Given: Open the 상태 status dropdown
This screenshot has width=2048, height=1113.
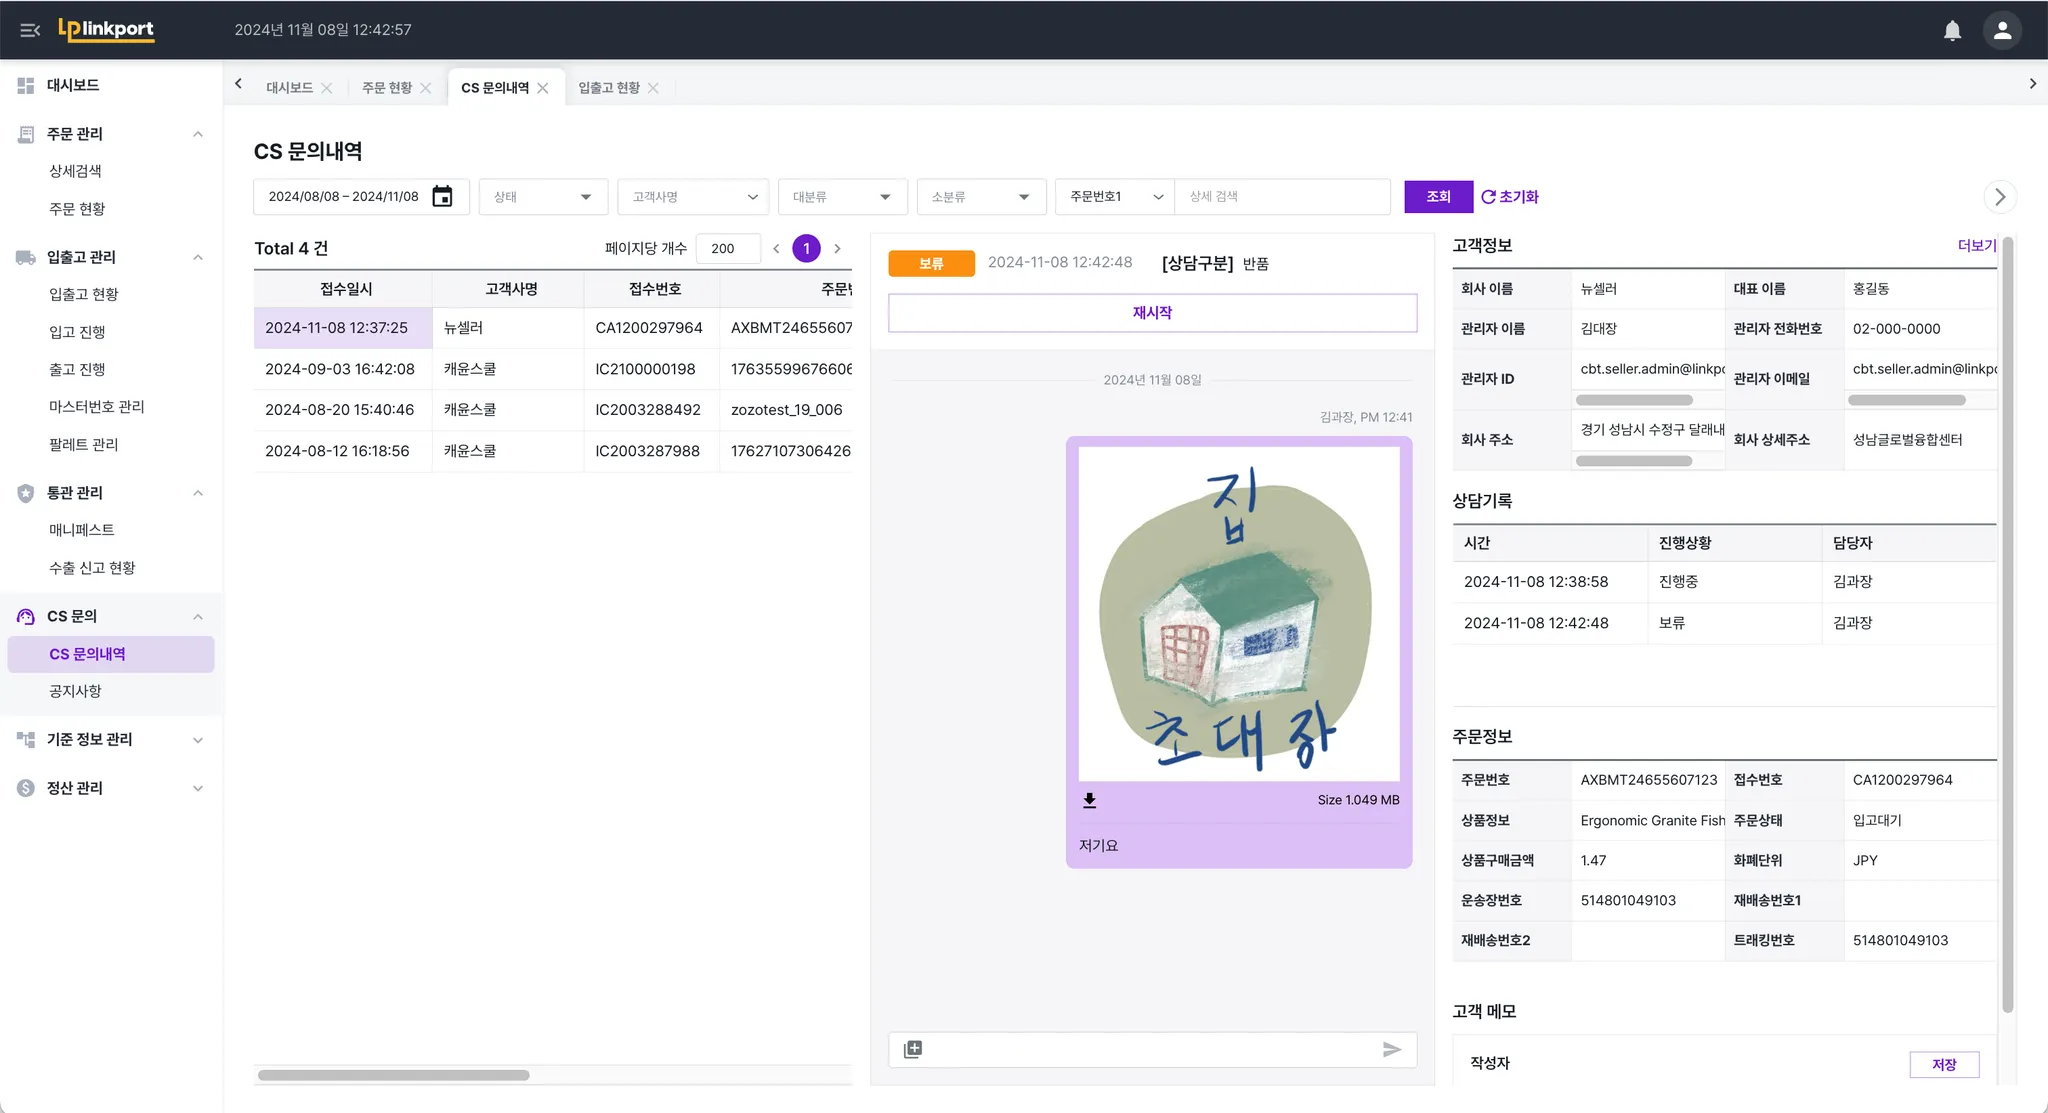Looking at the screenshot, I should [543, 197].
